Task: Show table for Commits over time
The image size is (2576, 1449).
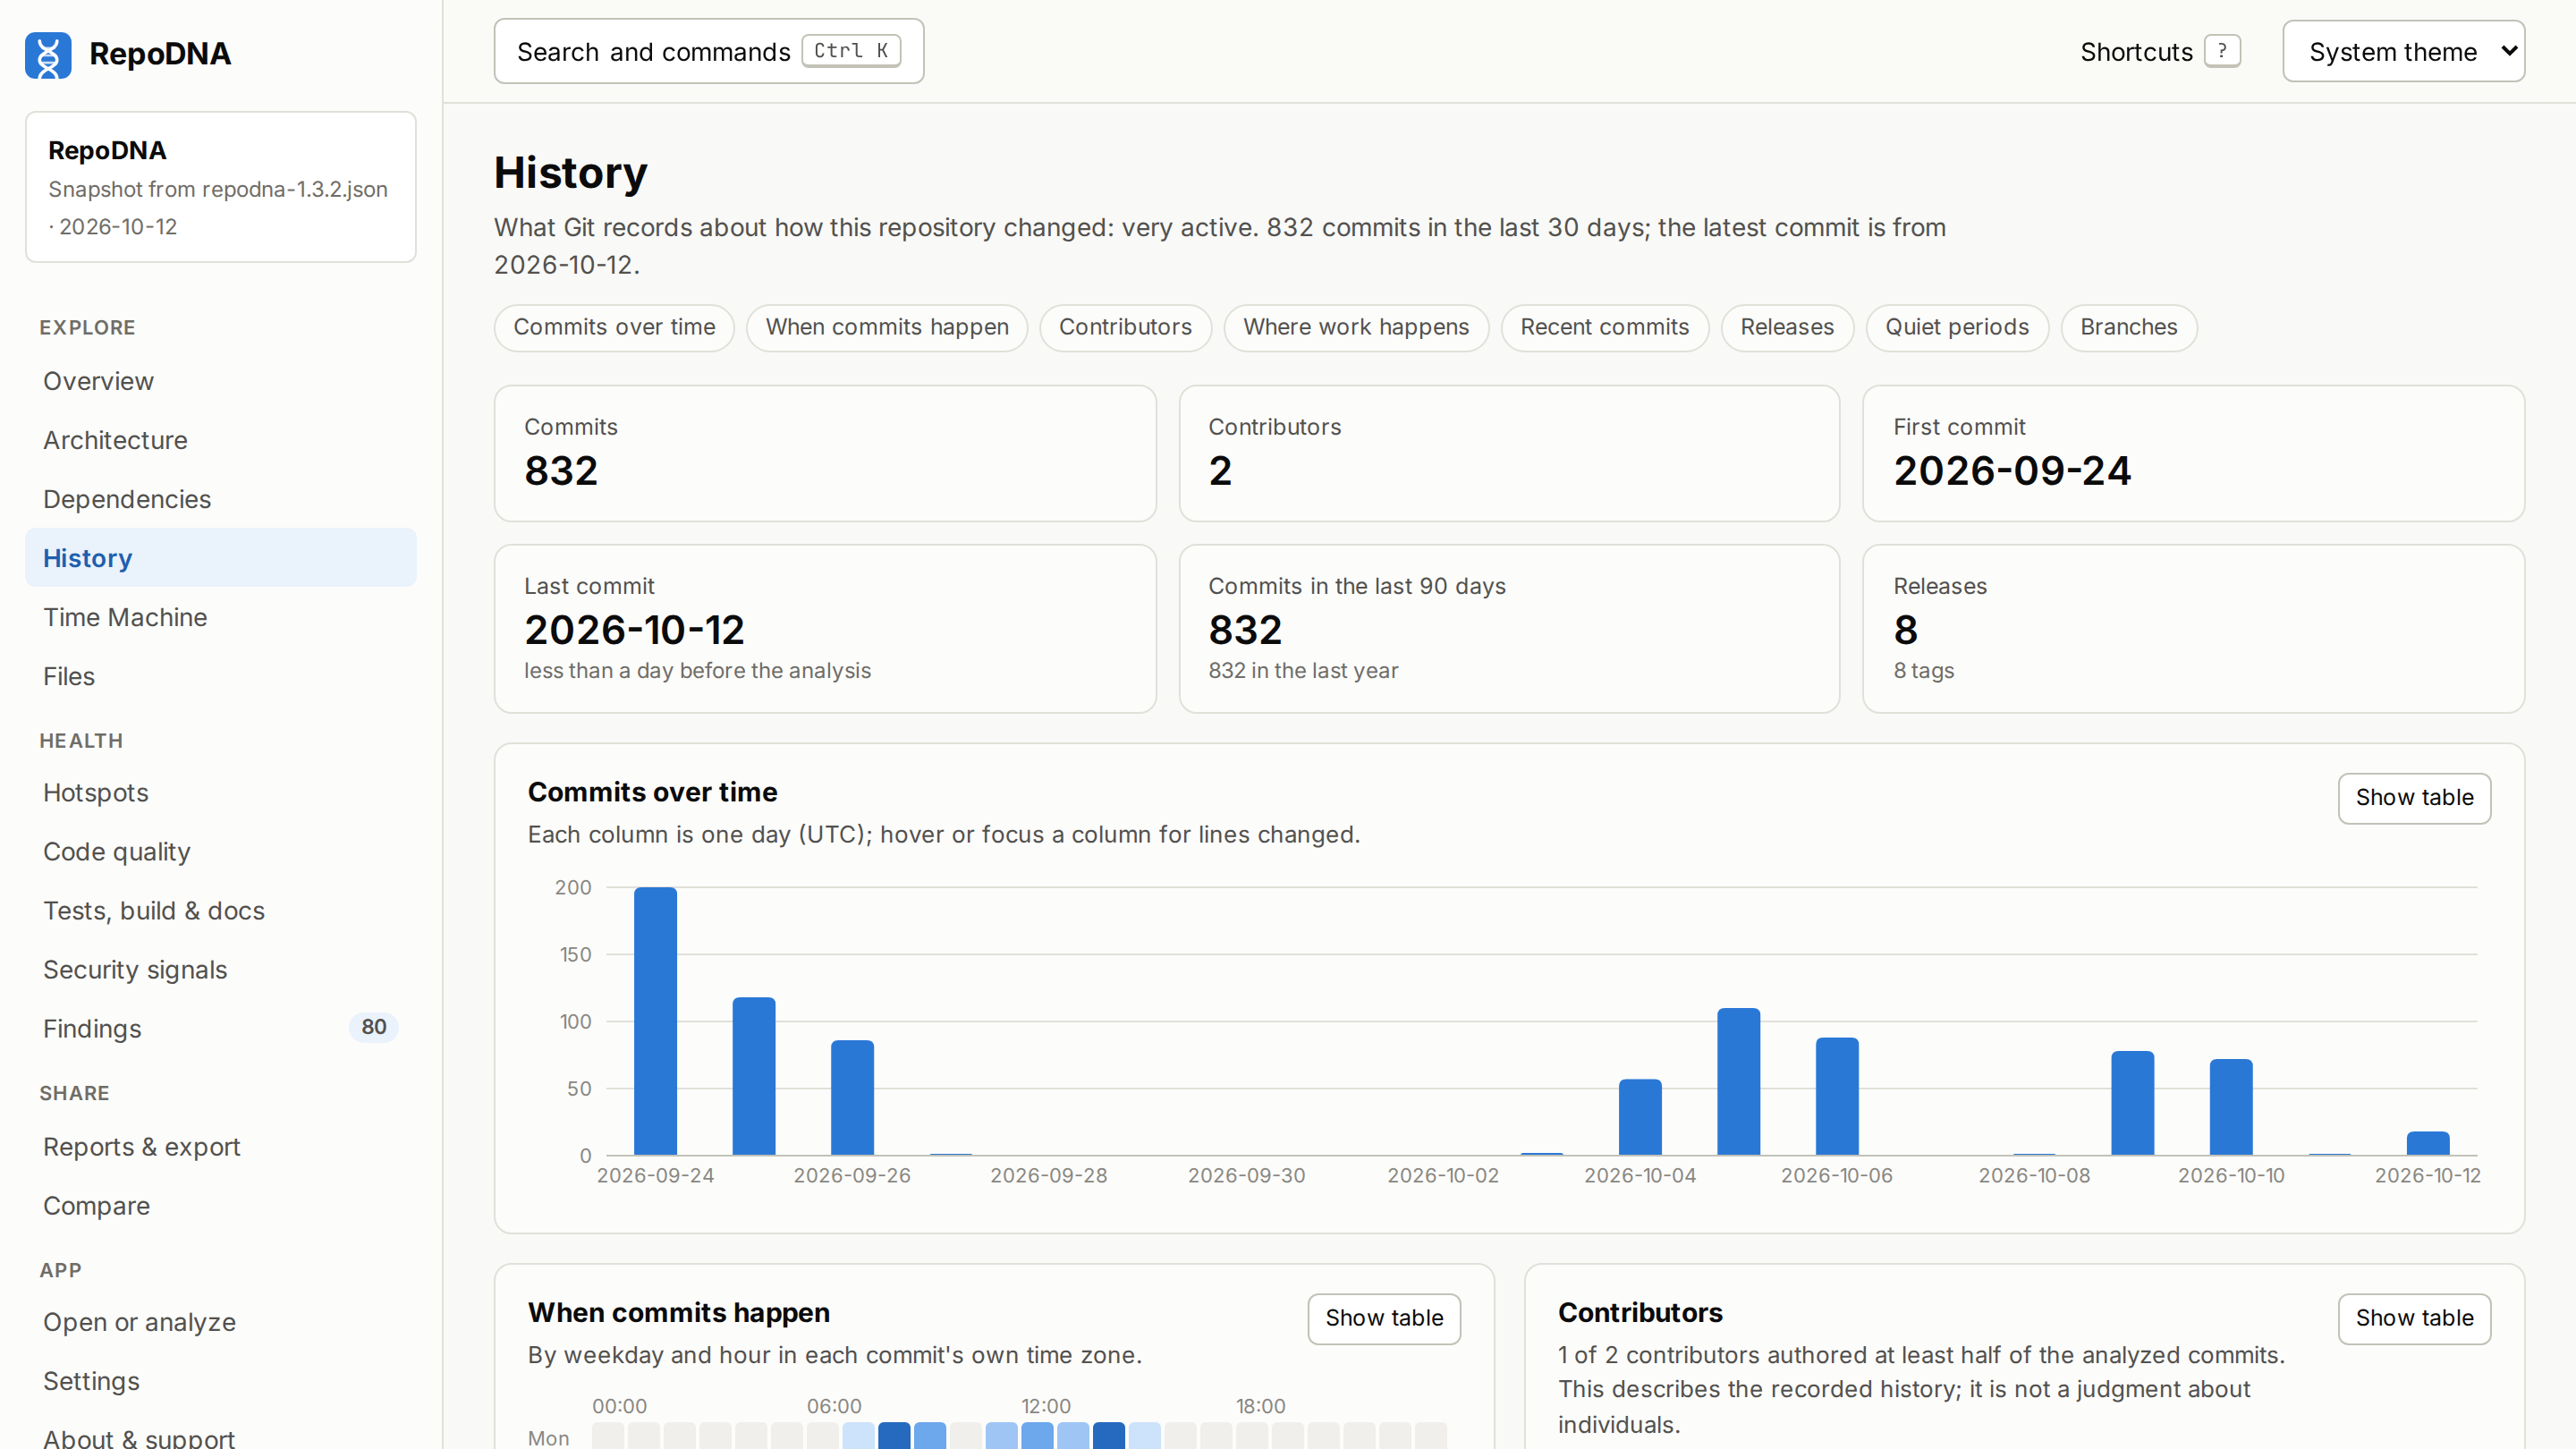Action: tap(2414, 798)
